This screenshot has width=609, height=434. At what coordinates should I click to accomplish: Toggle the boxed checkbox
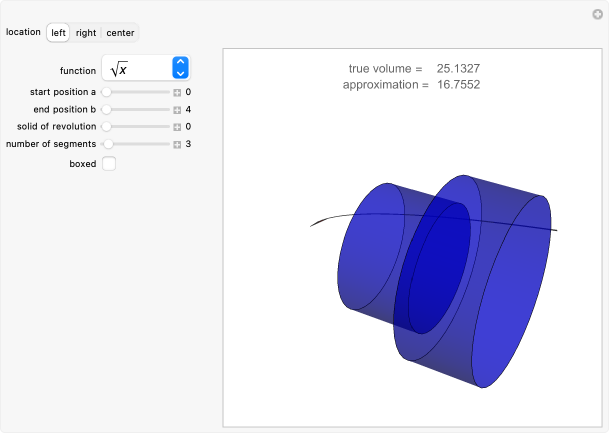(109, 163)
